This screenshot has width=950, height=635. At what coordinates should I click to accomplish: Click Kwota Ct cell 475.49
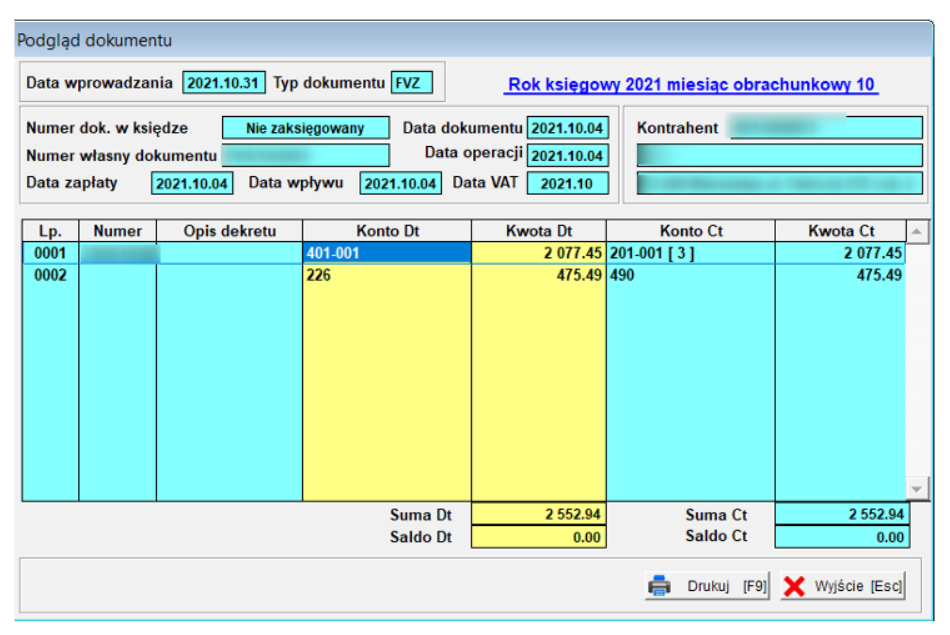pyautogui.click(x=840, y=275)
